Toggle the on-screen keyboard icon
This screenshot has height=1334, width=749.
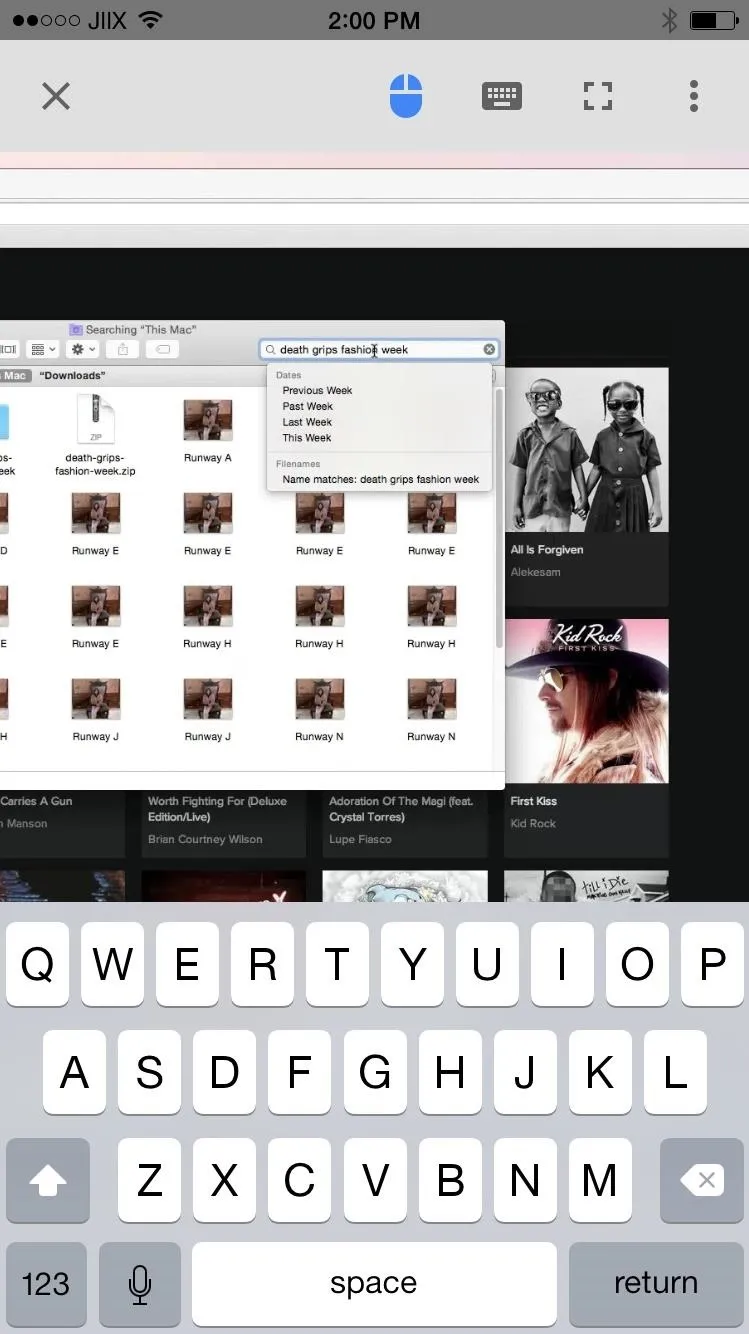pyautogui.click(x=501, y=96)
